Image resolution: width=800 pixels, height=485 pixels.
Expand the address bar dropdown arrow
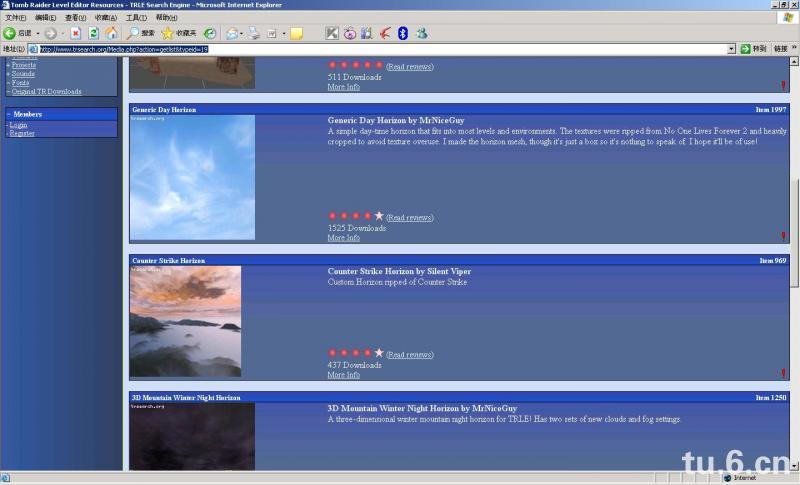(x=731, y=48)
